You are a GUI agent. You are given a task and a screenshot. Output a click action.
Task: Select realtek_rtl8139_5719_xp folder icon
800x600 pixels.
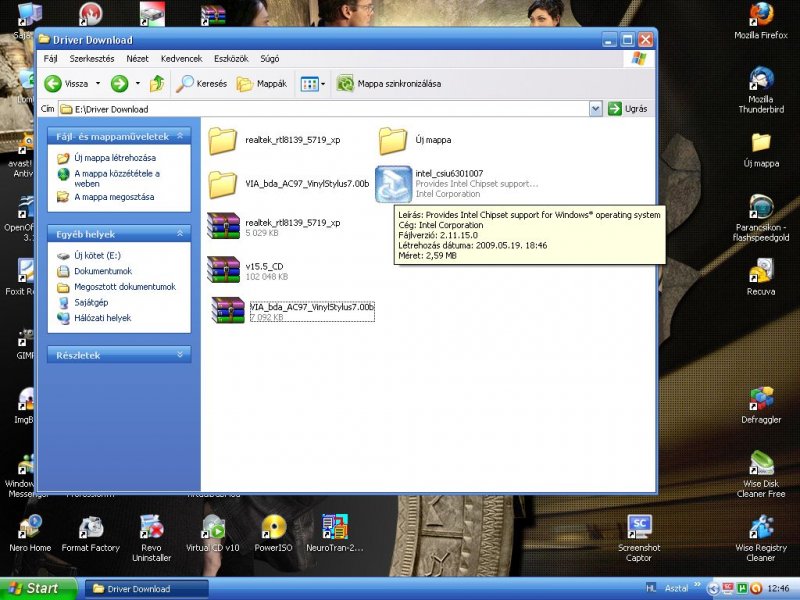coord(222,140)
